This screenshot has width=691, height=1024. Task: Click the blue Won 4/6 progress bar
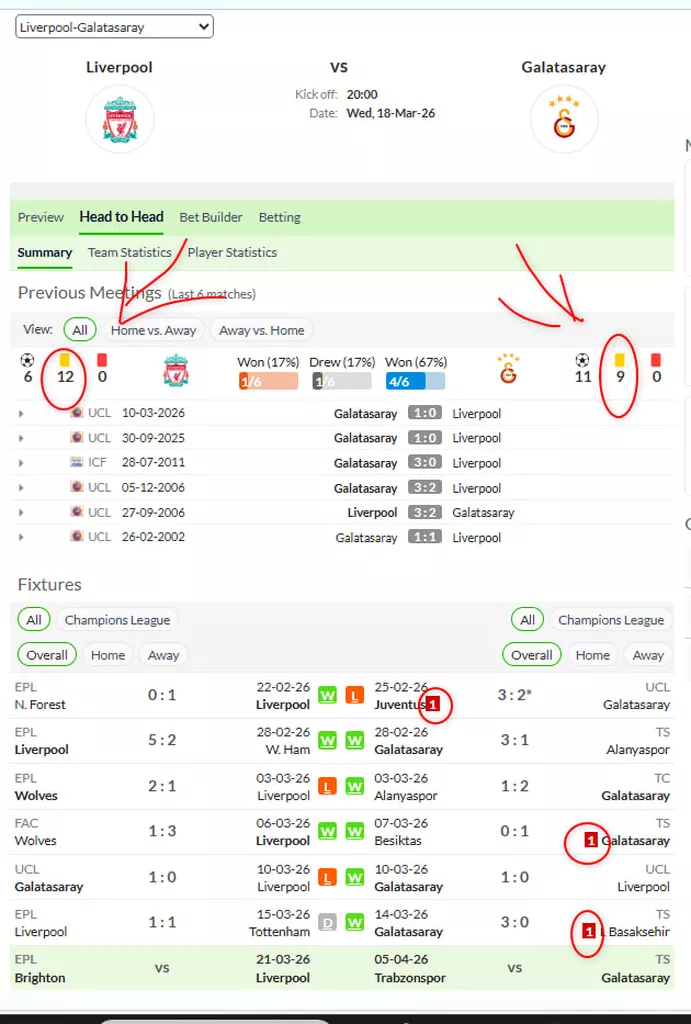415,381
